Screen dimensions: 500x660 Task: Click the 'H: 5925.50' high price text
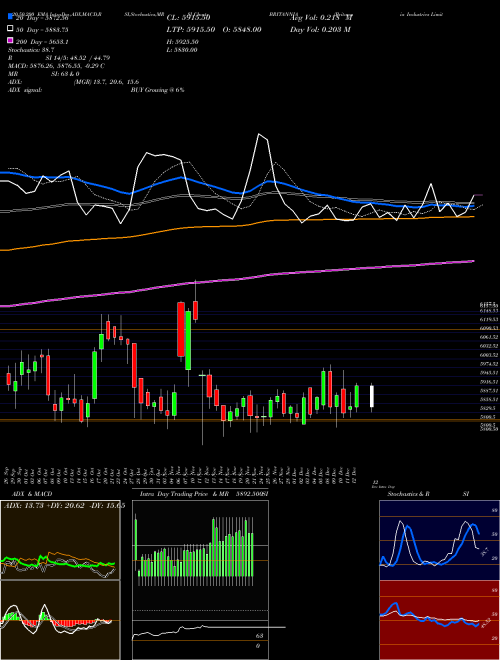(x=182, y=42)
